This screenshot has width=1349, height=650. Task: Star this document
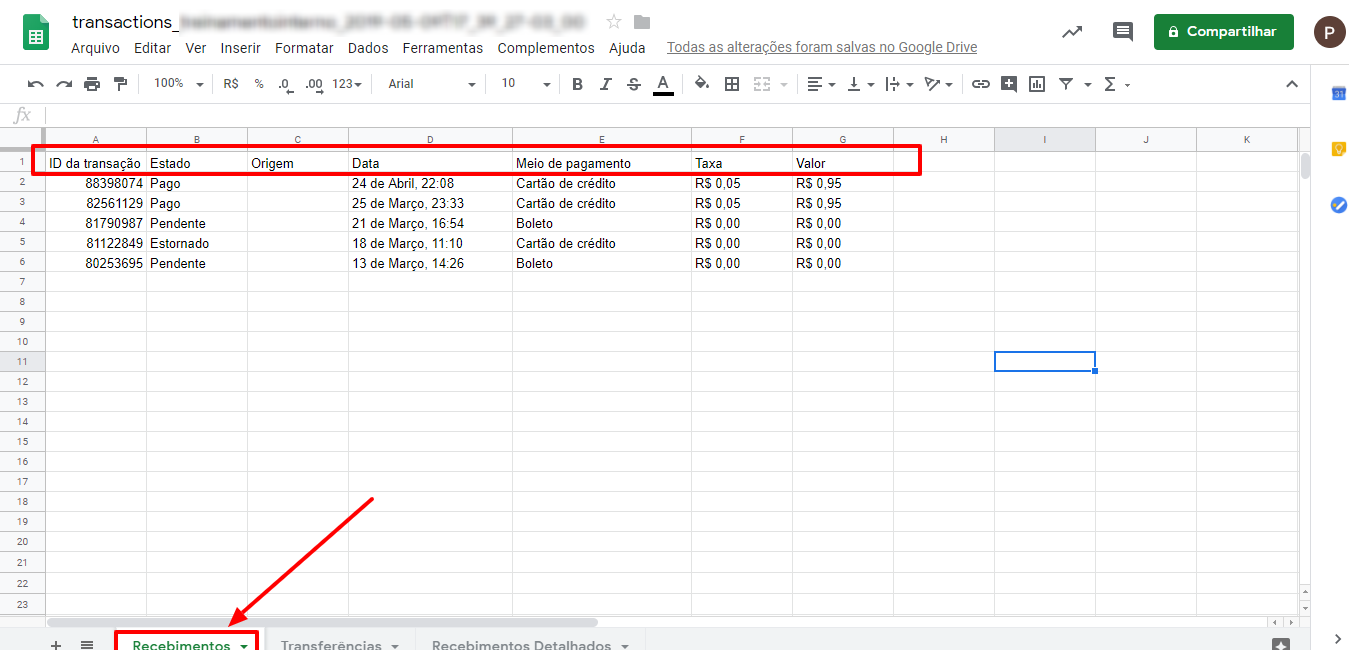614,22
